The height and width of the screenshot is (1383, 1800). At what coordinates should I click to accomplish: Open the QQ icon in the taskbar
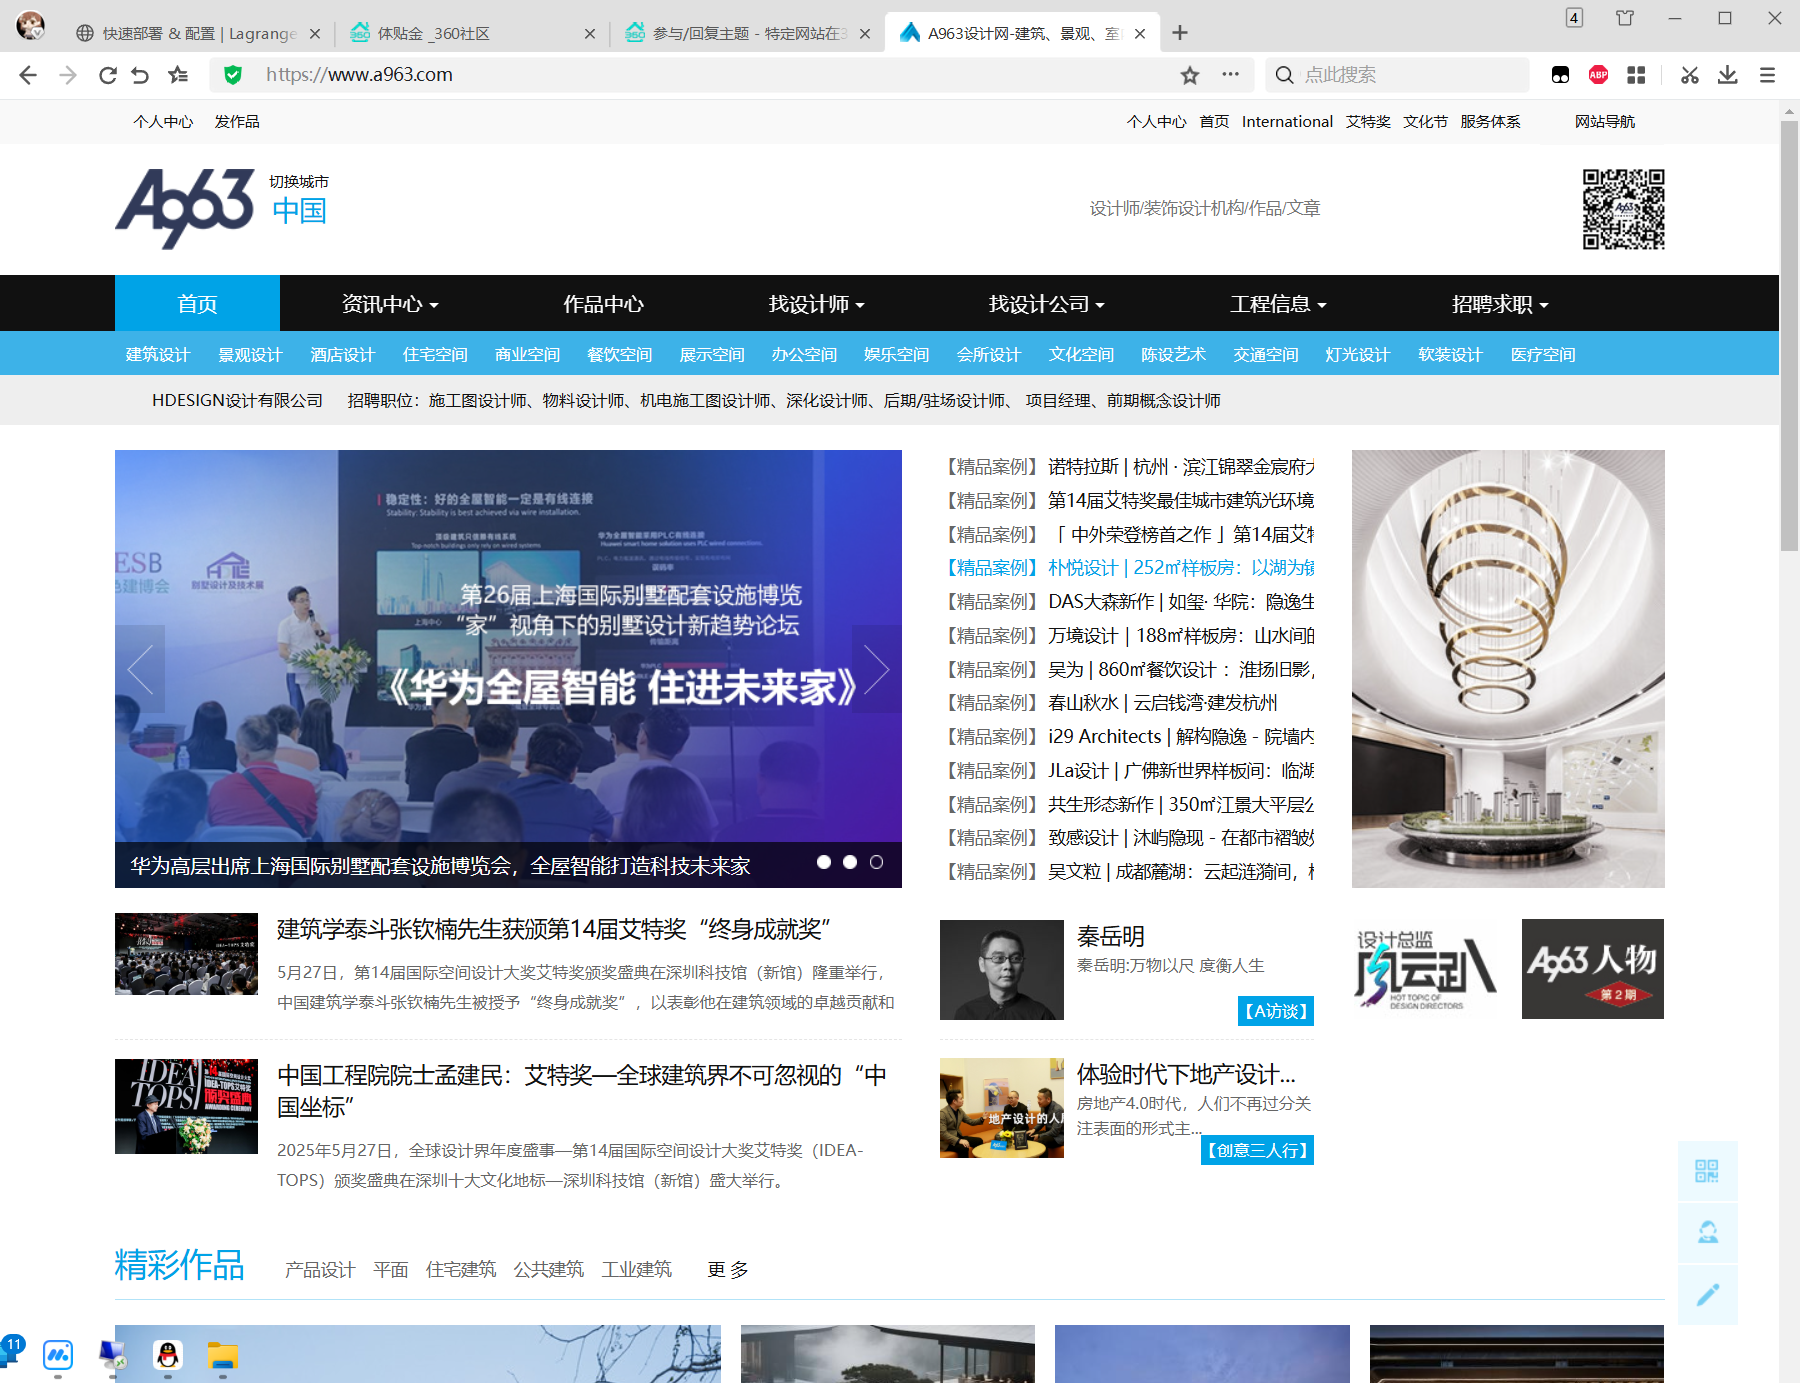click(x=167, y=1356)
